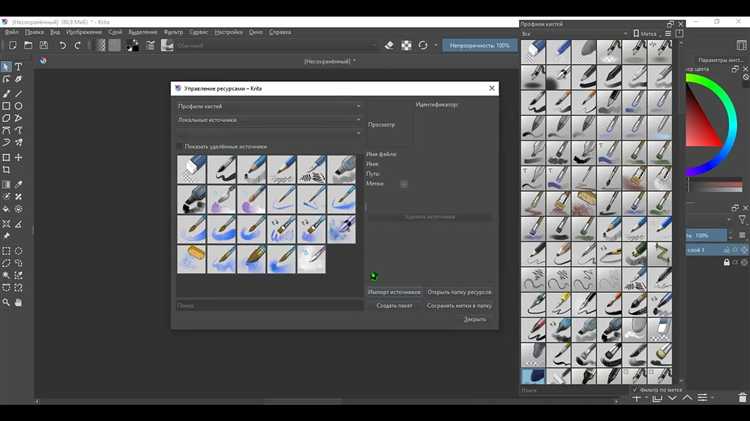Select the Ellipse shape tool
The image size is (750, 421).
(x=18, y=106)
